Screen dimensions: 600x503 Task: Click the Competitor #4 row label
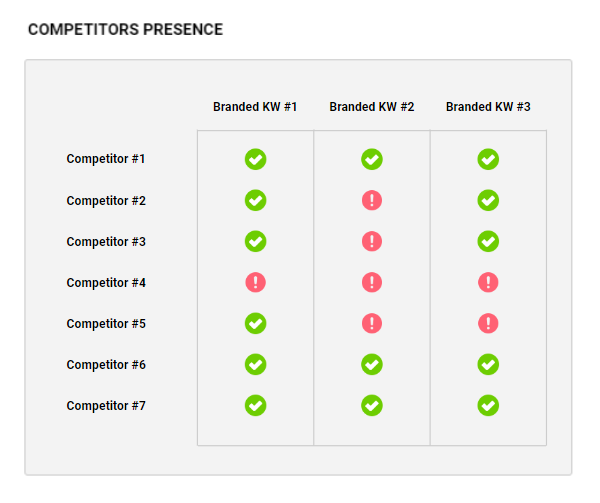pyautogui.click(x=106, y=283)
